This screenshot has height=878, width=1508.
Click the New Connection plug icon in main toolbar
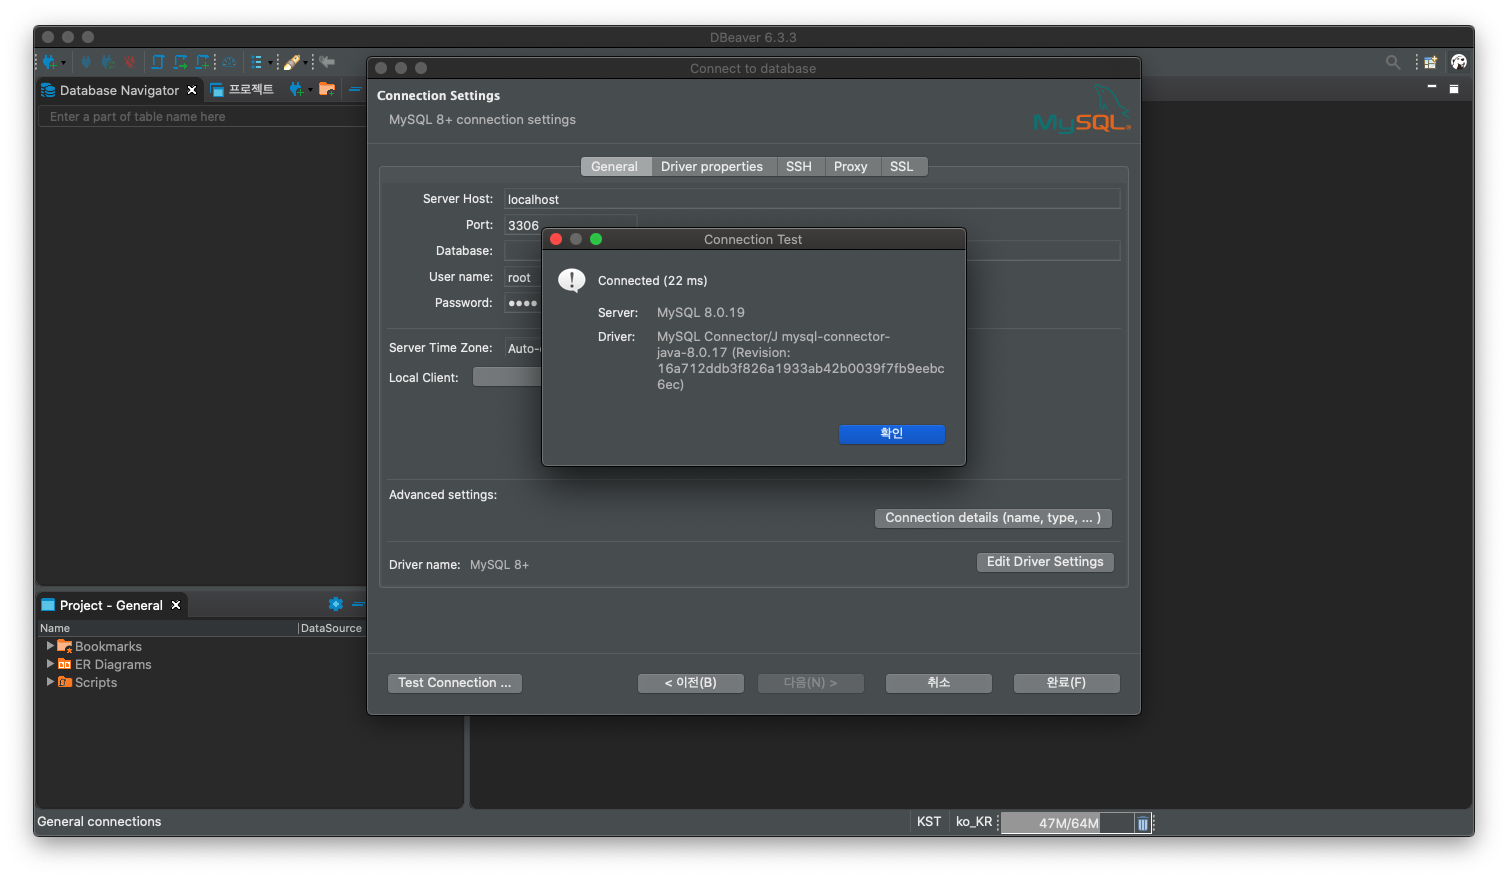[x=48, y=62]
